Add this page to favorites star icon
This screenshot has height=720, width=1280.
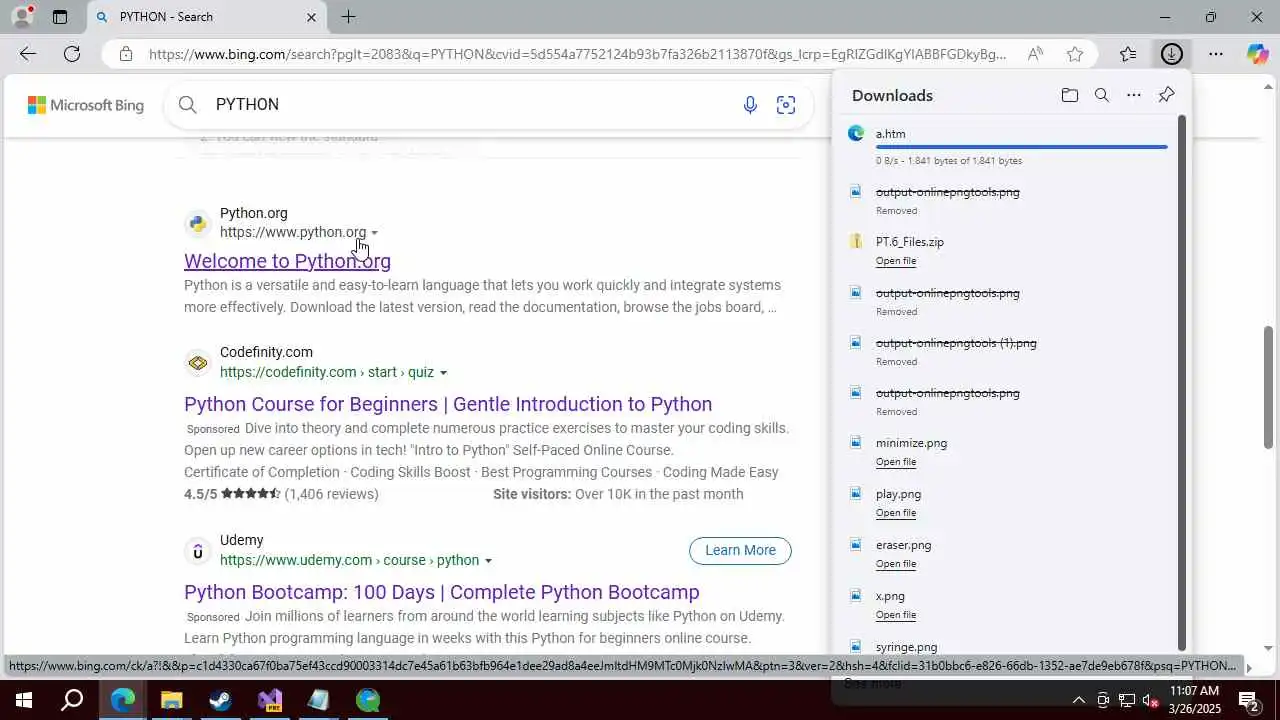tap(1075, 54)
